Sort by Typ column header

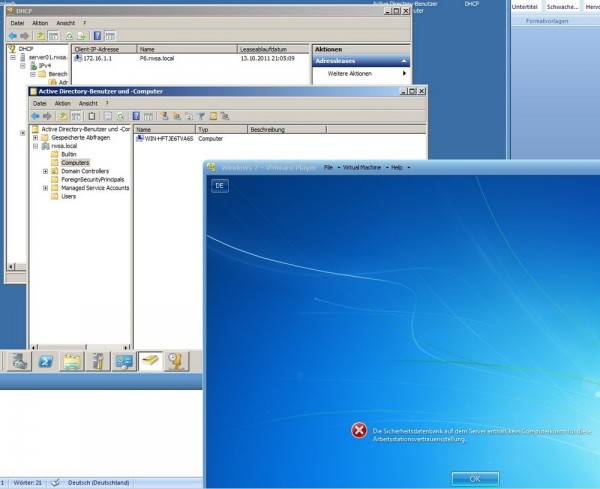[222, 130]
